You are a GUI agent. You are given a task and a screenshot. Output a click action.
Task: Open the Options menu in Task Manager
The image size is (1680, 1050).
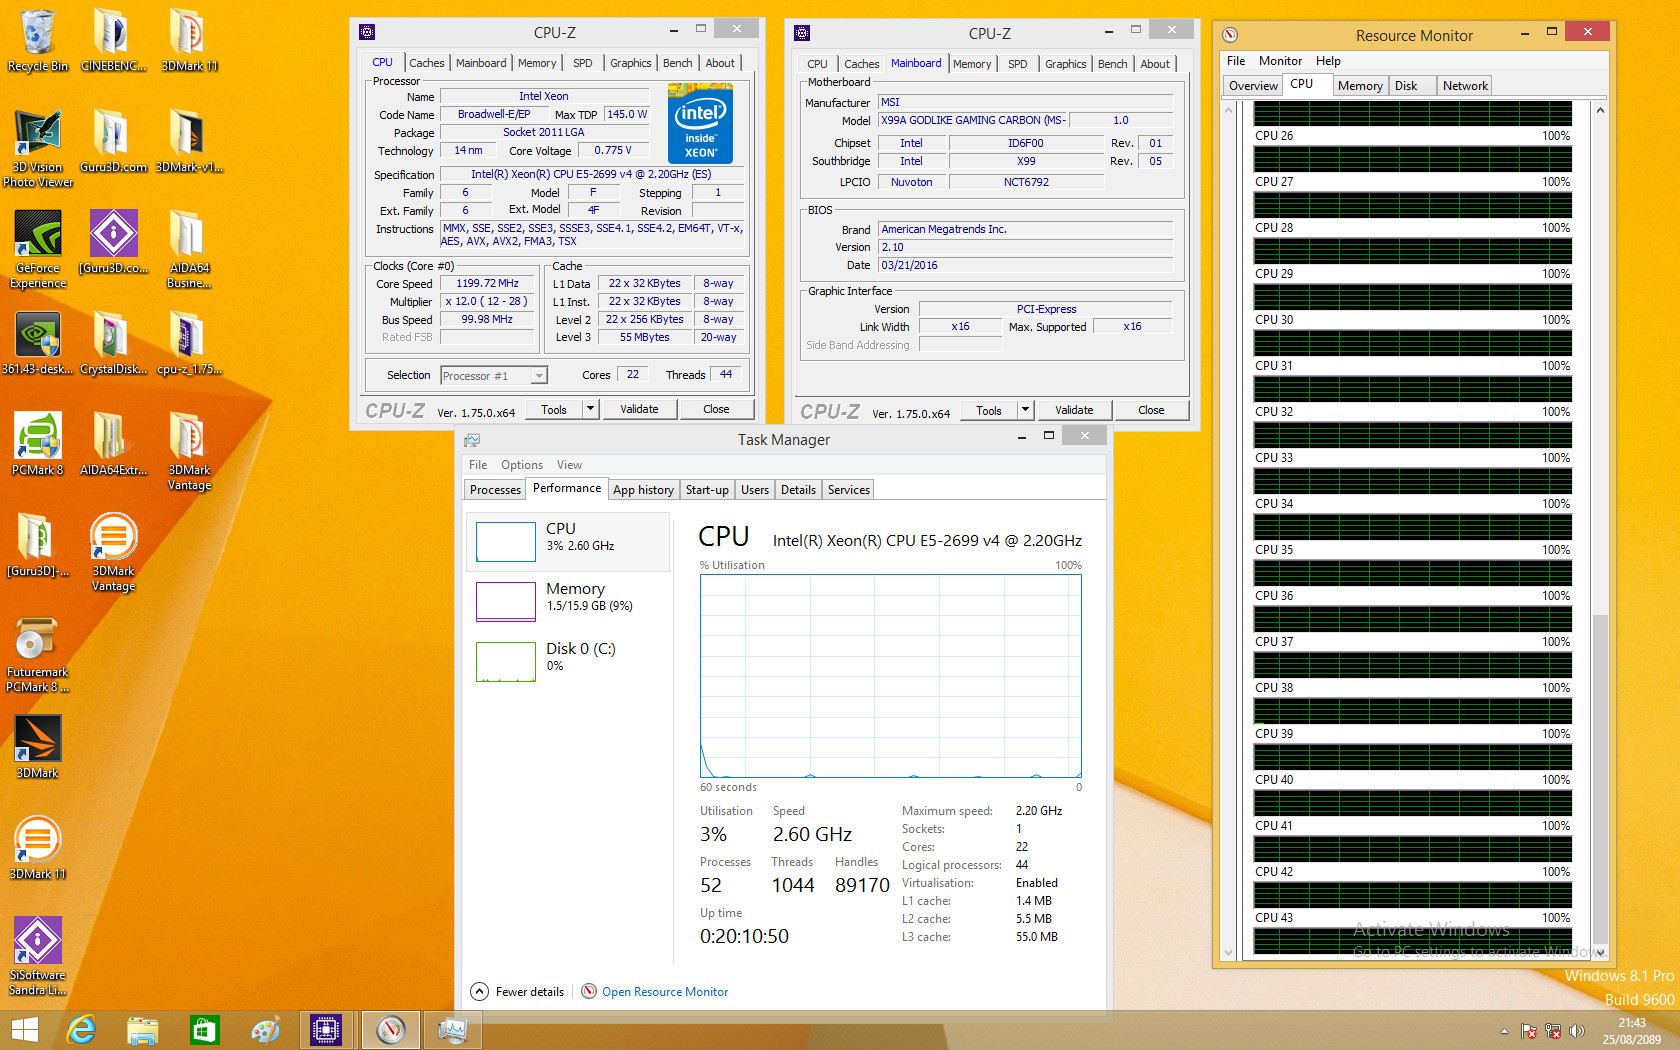tap(522, 465)
